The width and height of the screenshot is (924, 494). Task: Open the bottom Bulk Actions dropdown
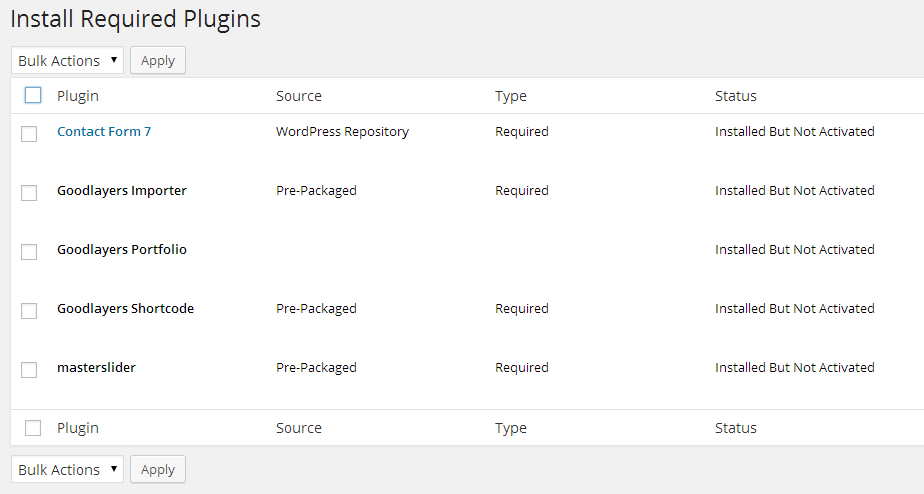pos(68,469)
